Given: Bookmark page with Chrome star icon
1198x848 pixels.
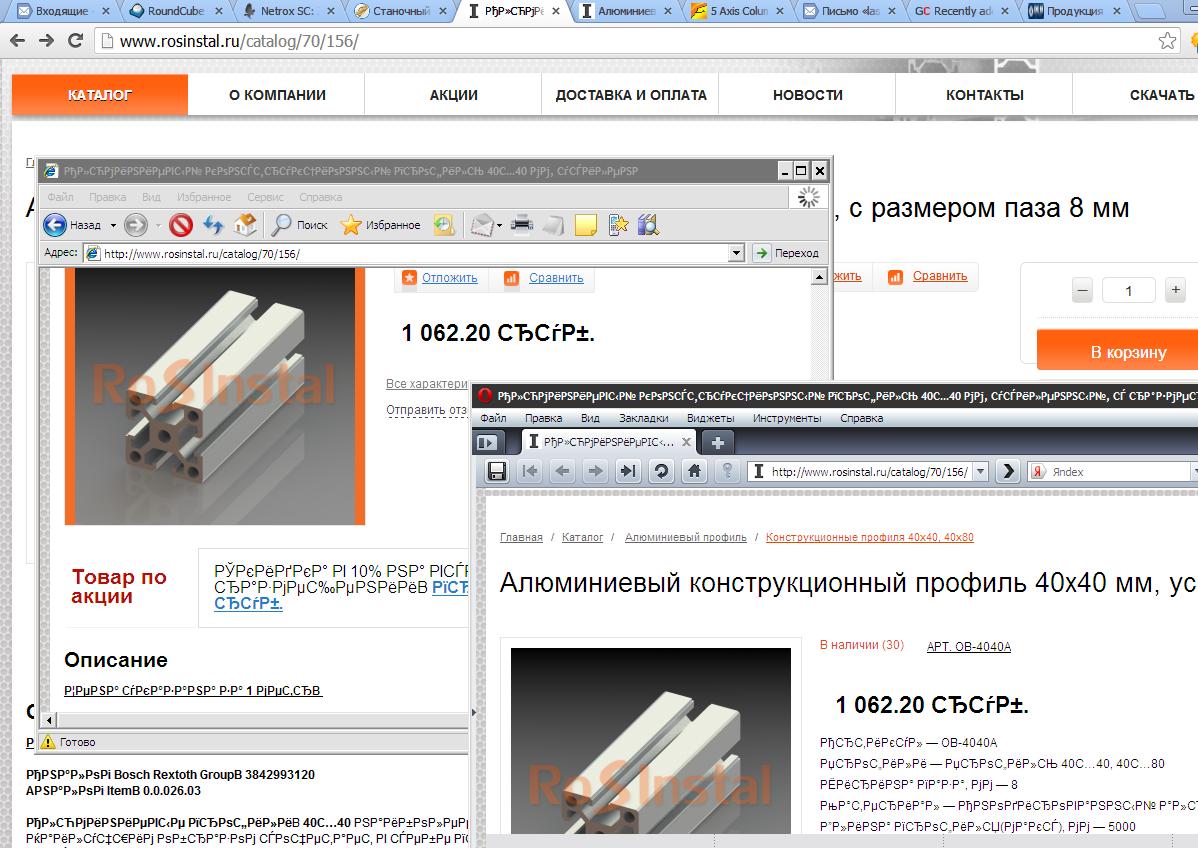Looking at the screenshot, I should 1167,40.
